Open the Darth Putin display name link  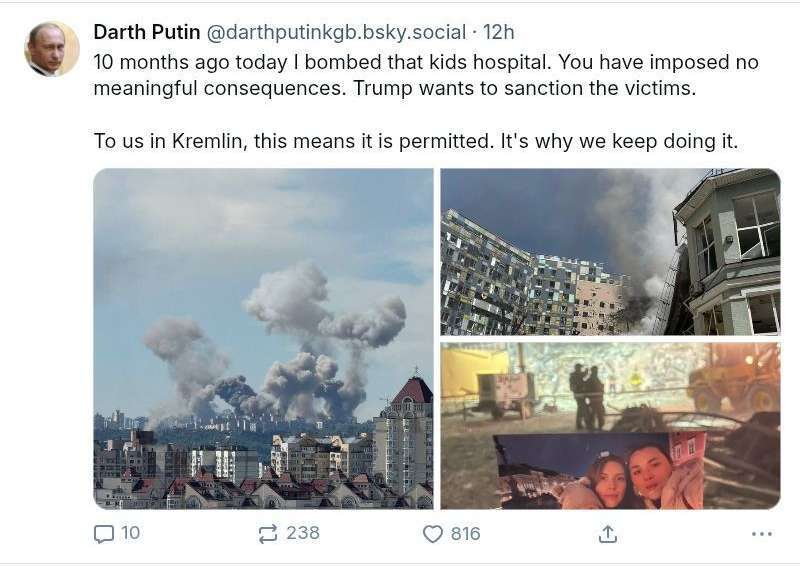coord(147,32)
